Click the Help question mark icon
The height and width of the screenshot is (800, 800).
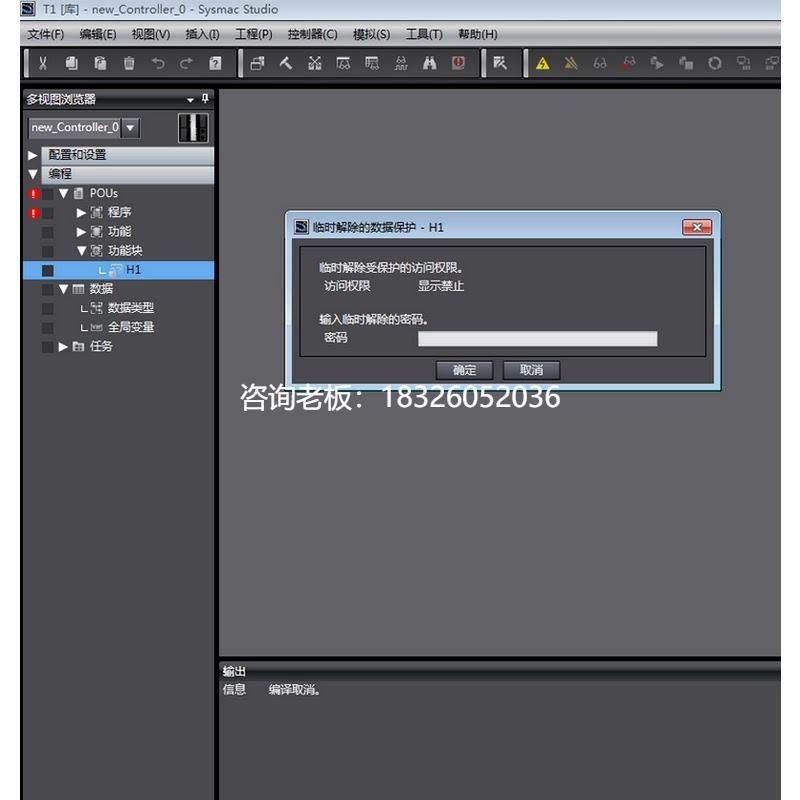coord(213,63)
